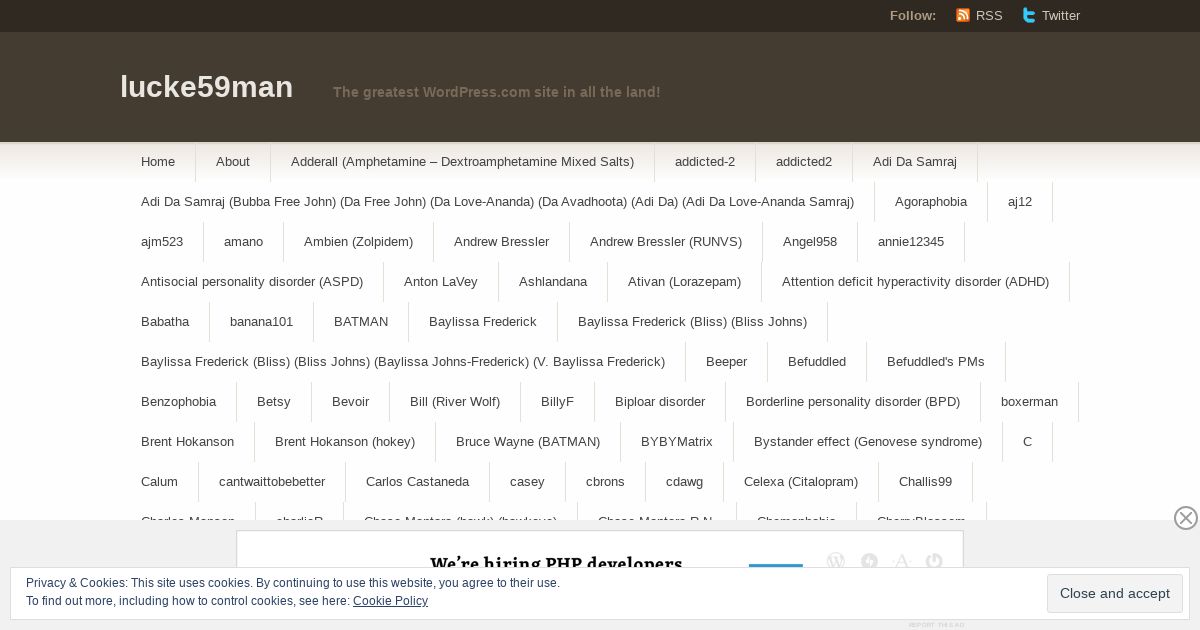1200x630 pixels.
Task: Select the cbrons menu item
Action: click(x=605, y=481)
